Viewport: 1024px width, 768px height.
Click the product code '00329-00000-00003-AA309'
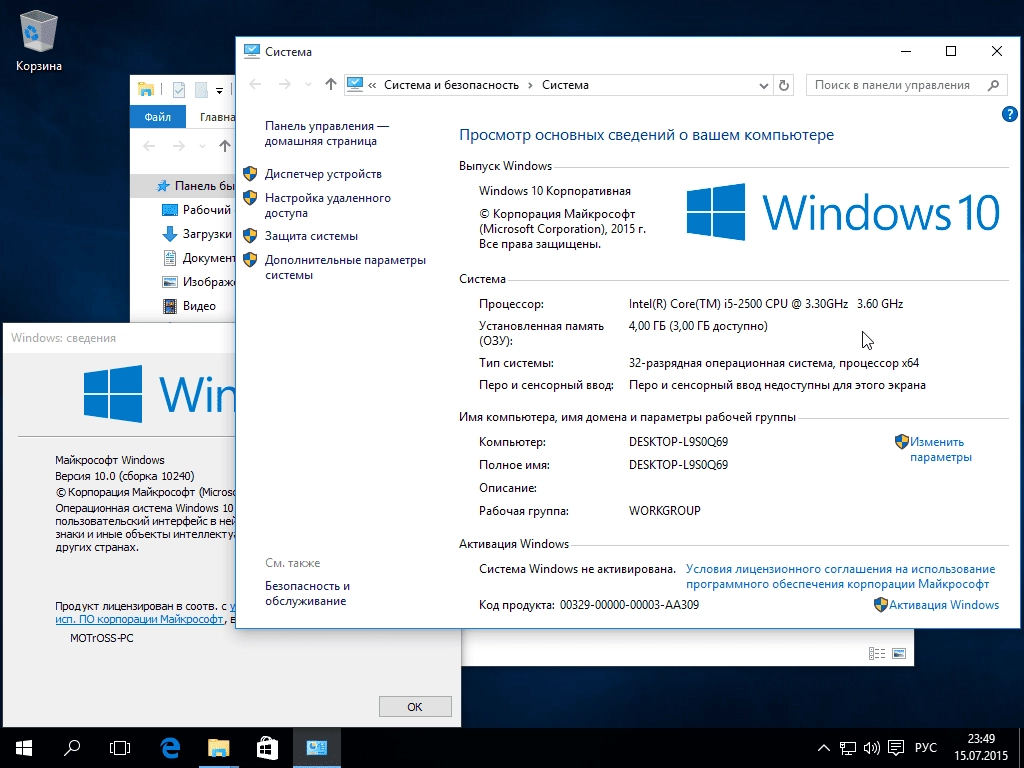(x=629, y=605)
